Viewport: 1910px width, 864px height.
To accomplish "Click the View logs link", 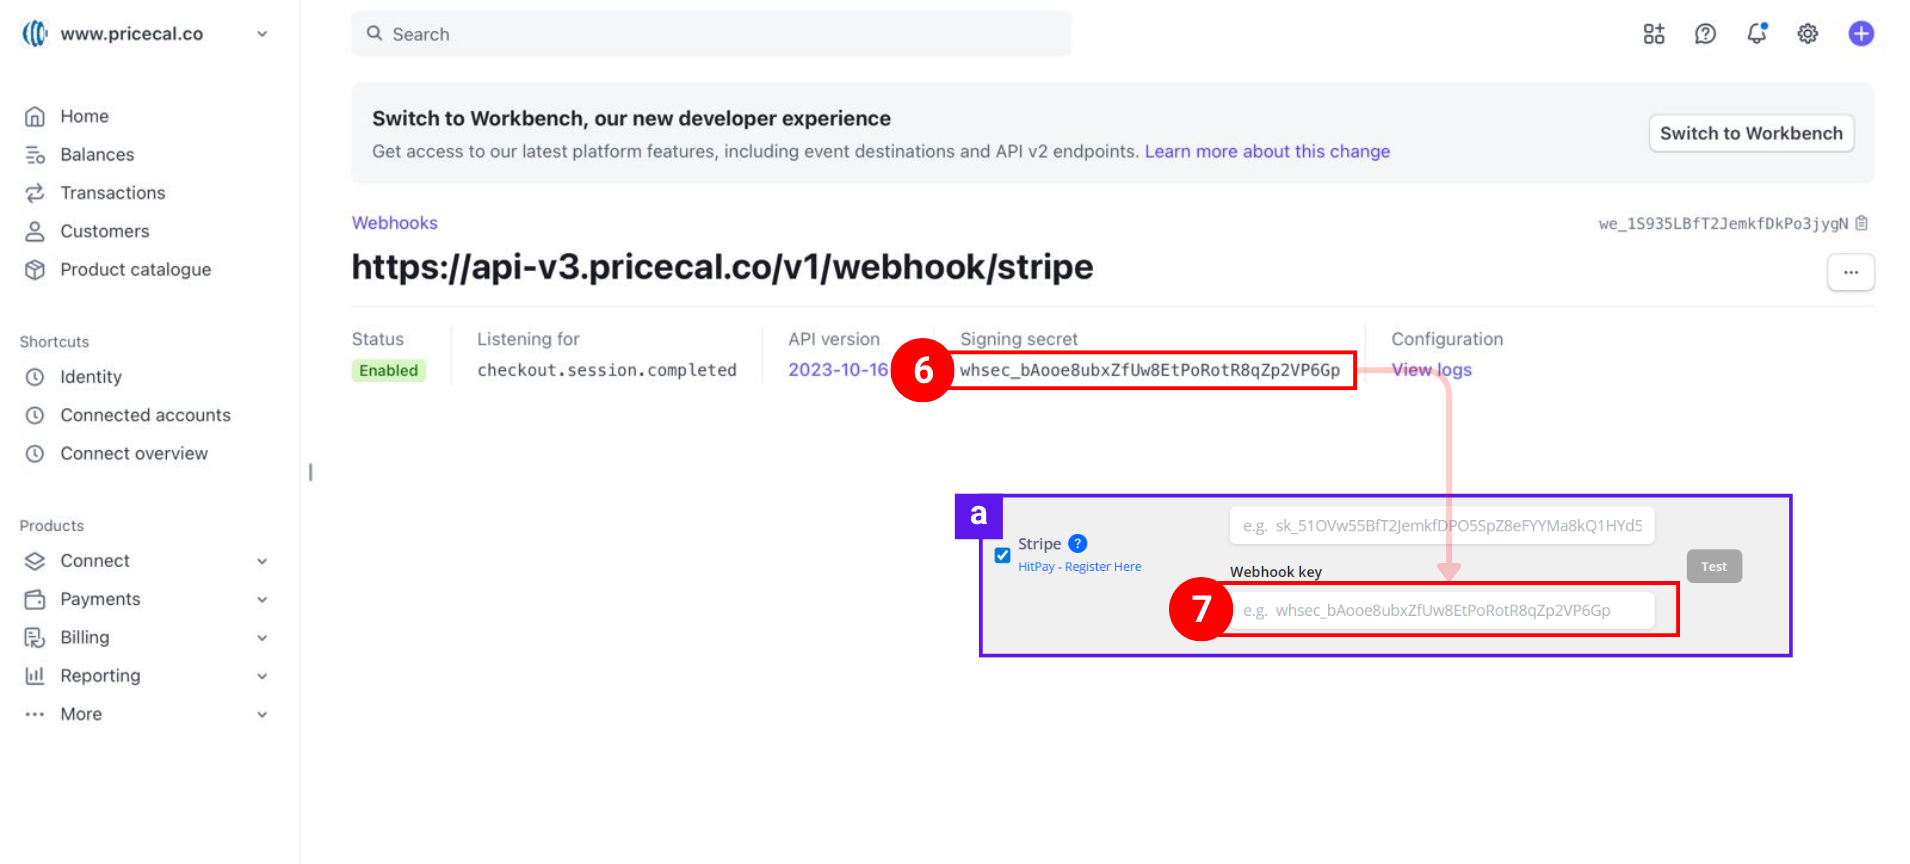I will (1431, 370).
